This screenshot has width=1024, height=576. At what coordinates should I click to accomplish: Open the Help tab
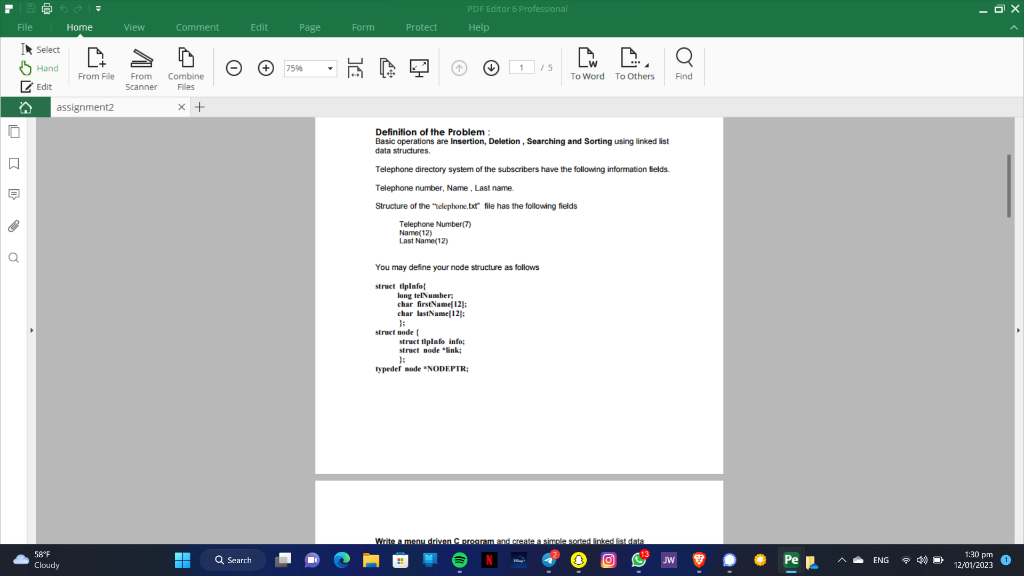pos(479,27)
